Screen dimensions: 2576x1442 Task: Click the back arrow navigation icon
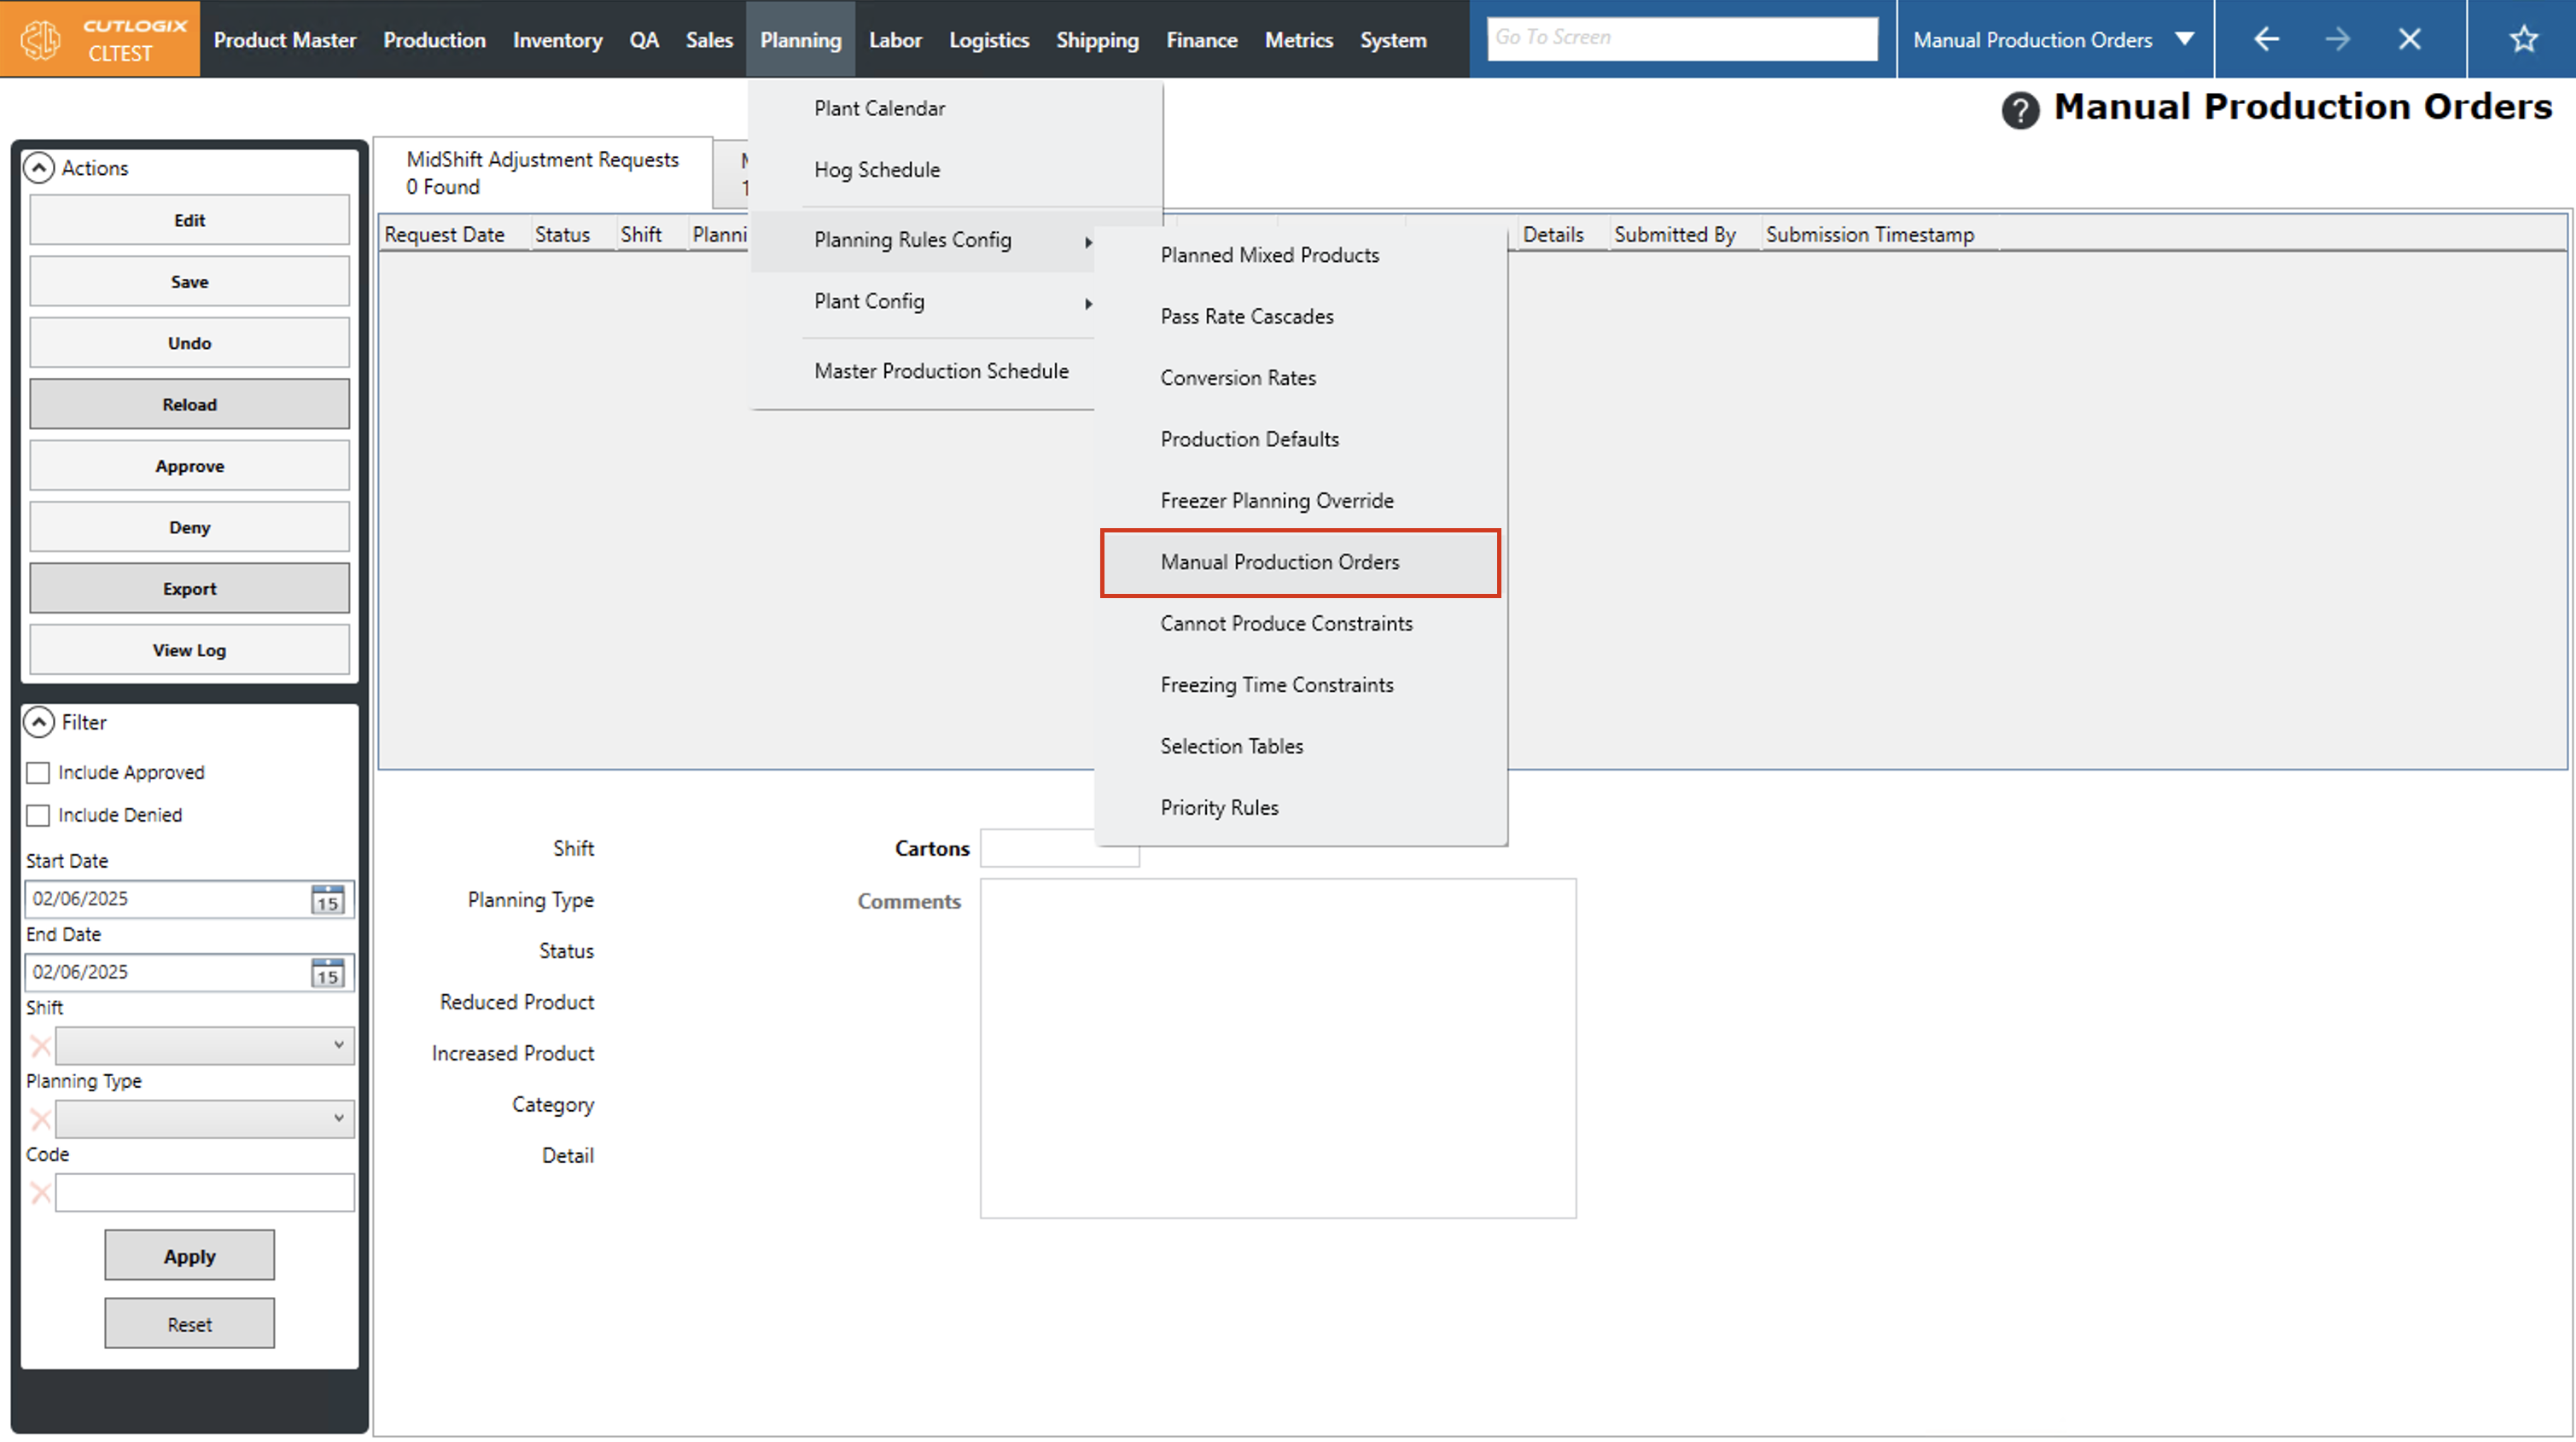pos(2266,39)
